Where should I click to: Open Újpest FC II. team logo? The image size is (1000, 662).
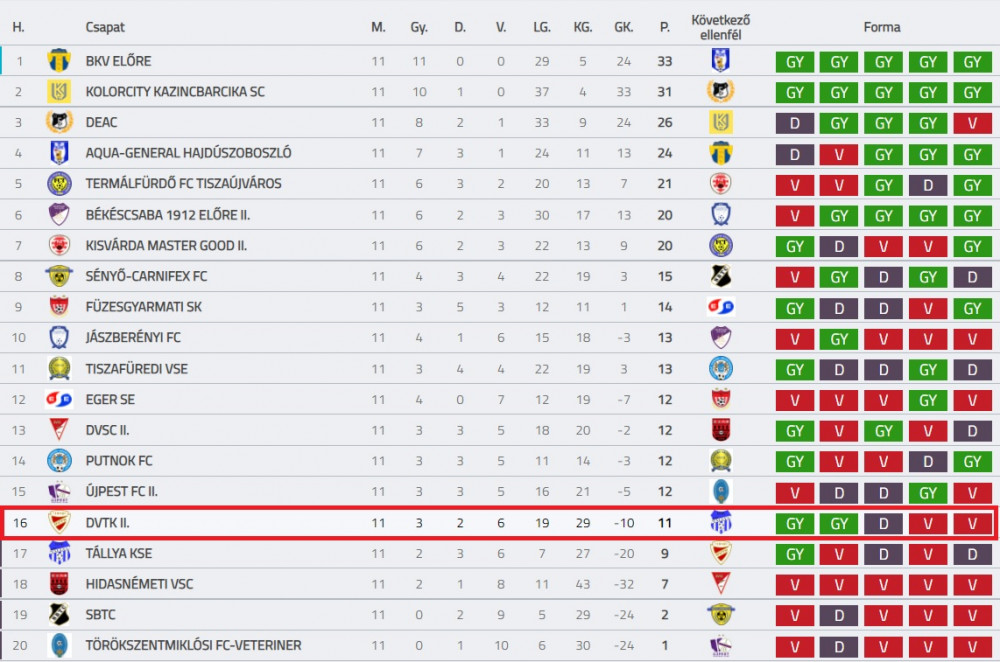[59, 491]
